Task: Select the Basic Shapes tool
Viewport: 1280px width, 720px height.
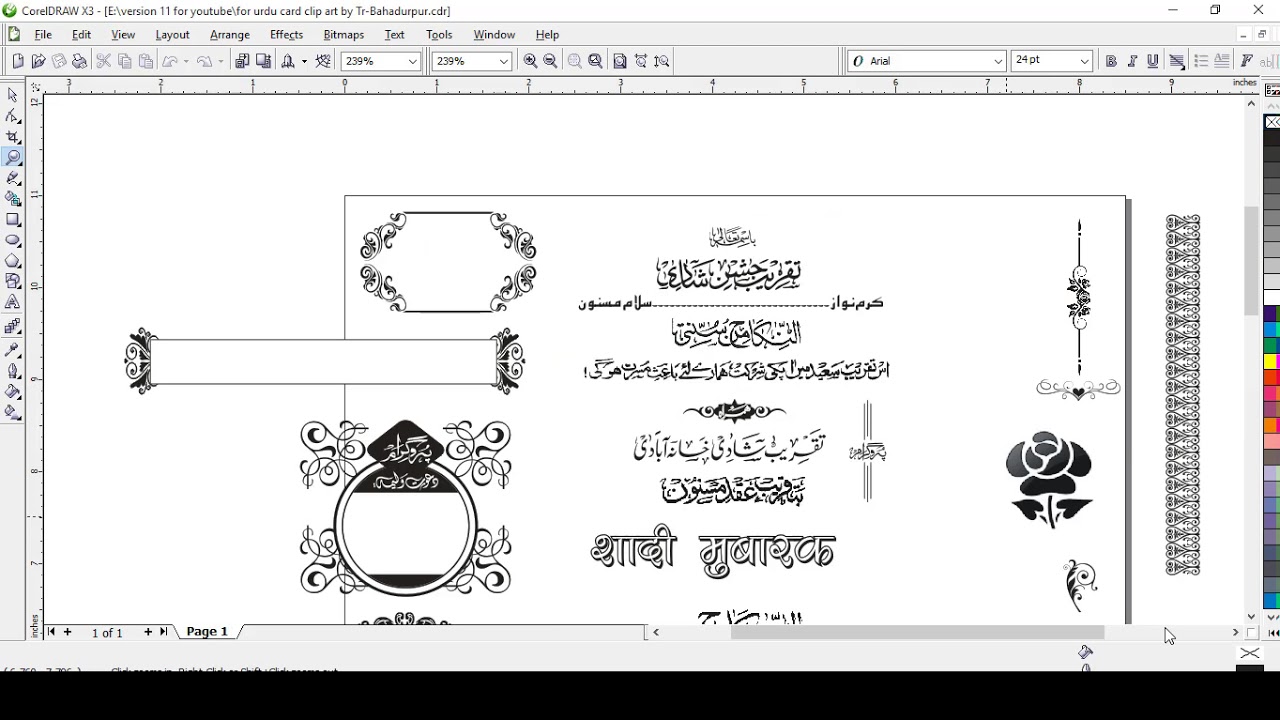Action: (x=13, y=282)
